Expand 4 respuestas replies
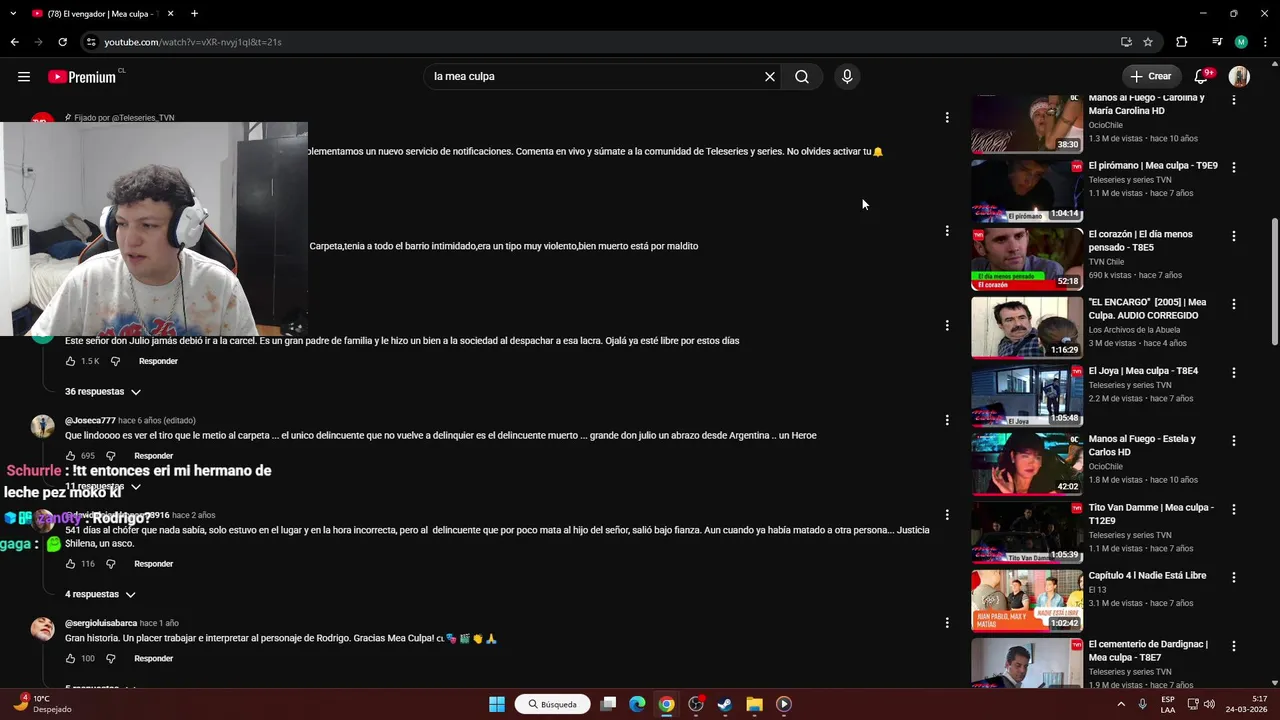The image size is (1280, 720). pyautogui.click(x=100, y=595)
